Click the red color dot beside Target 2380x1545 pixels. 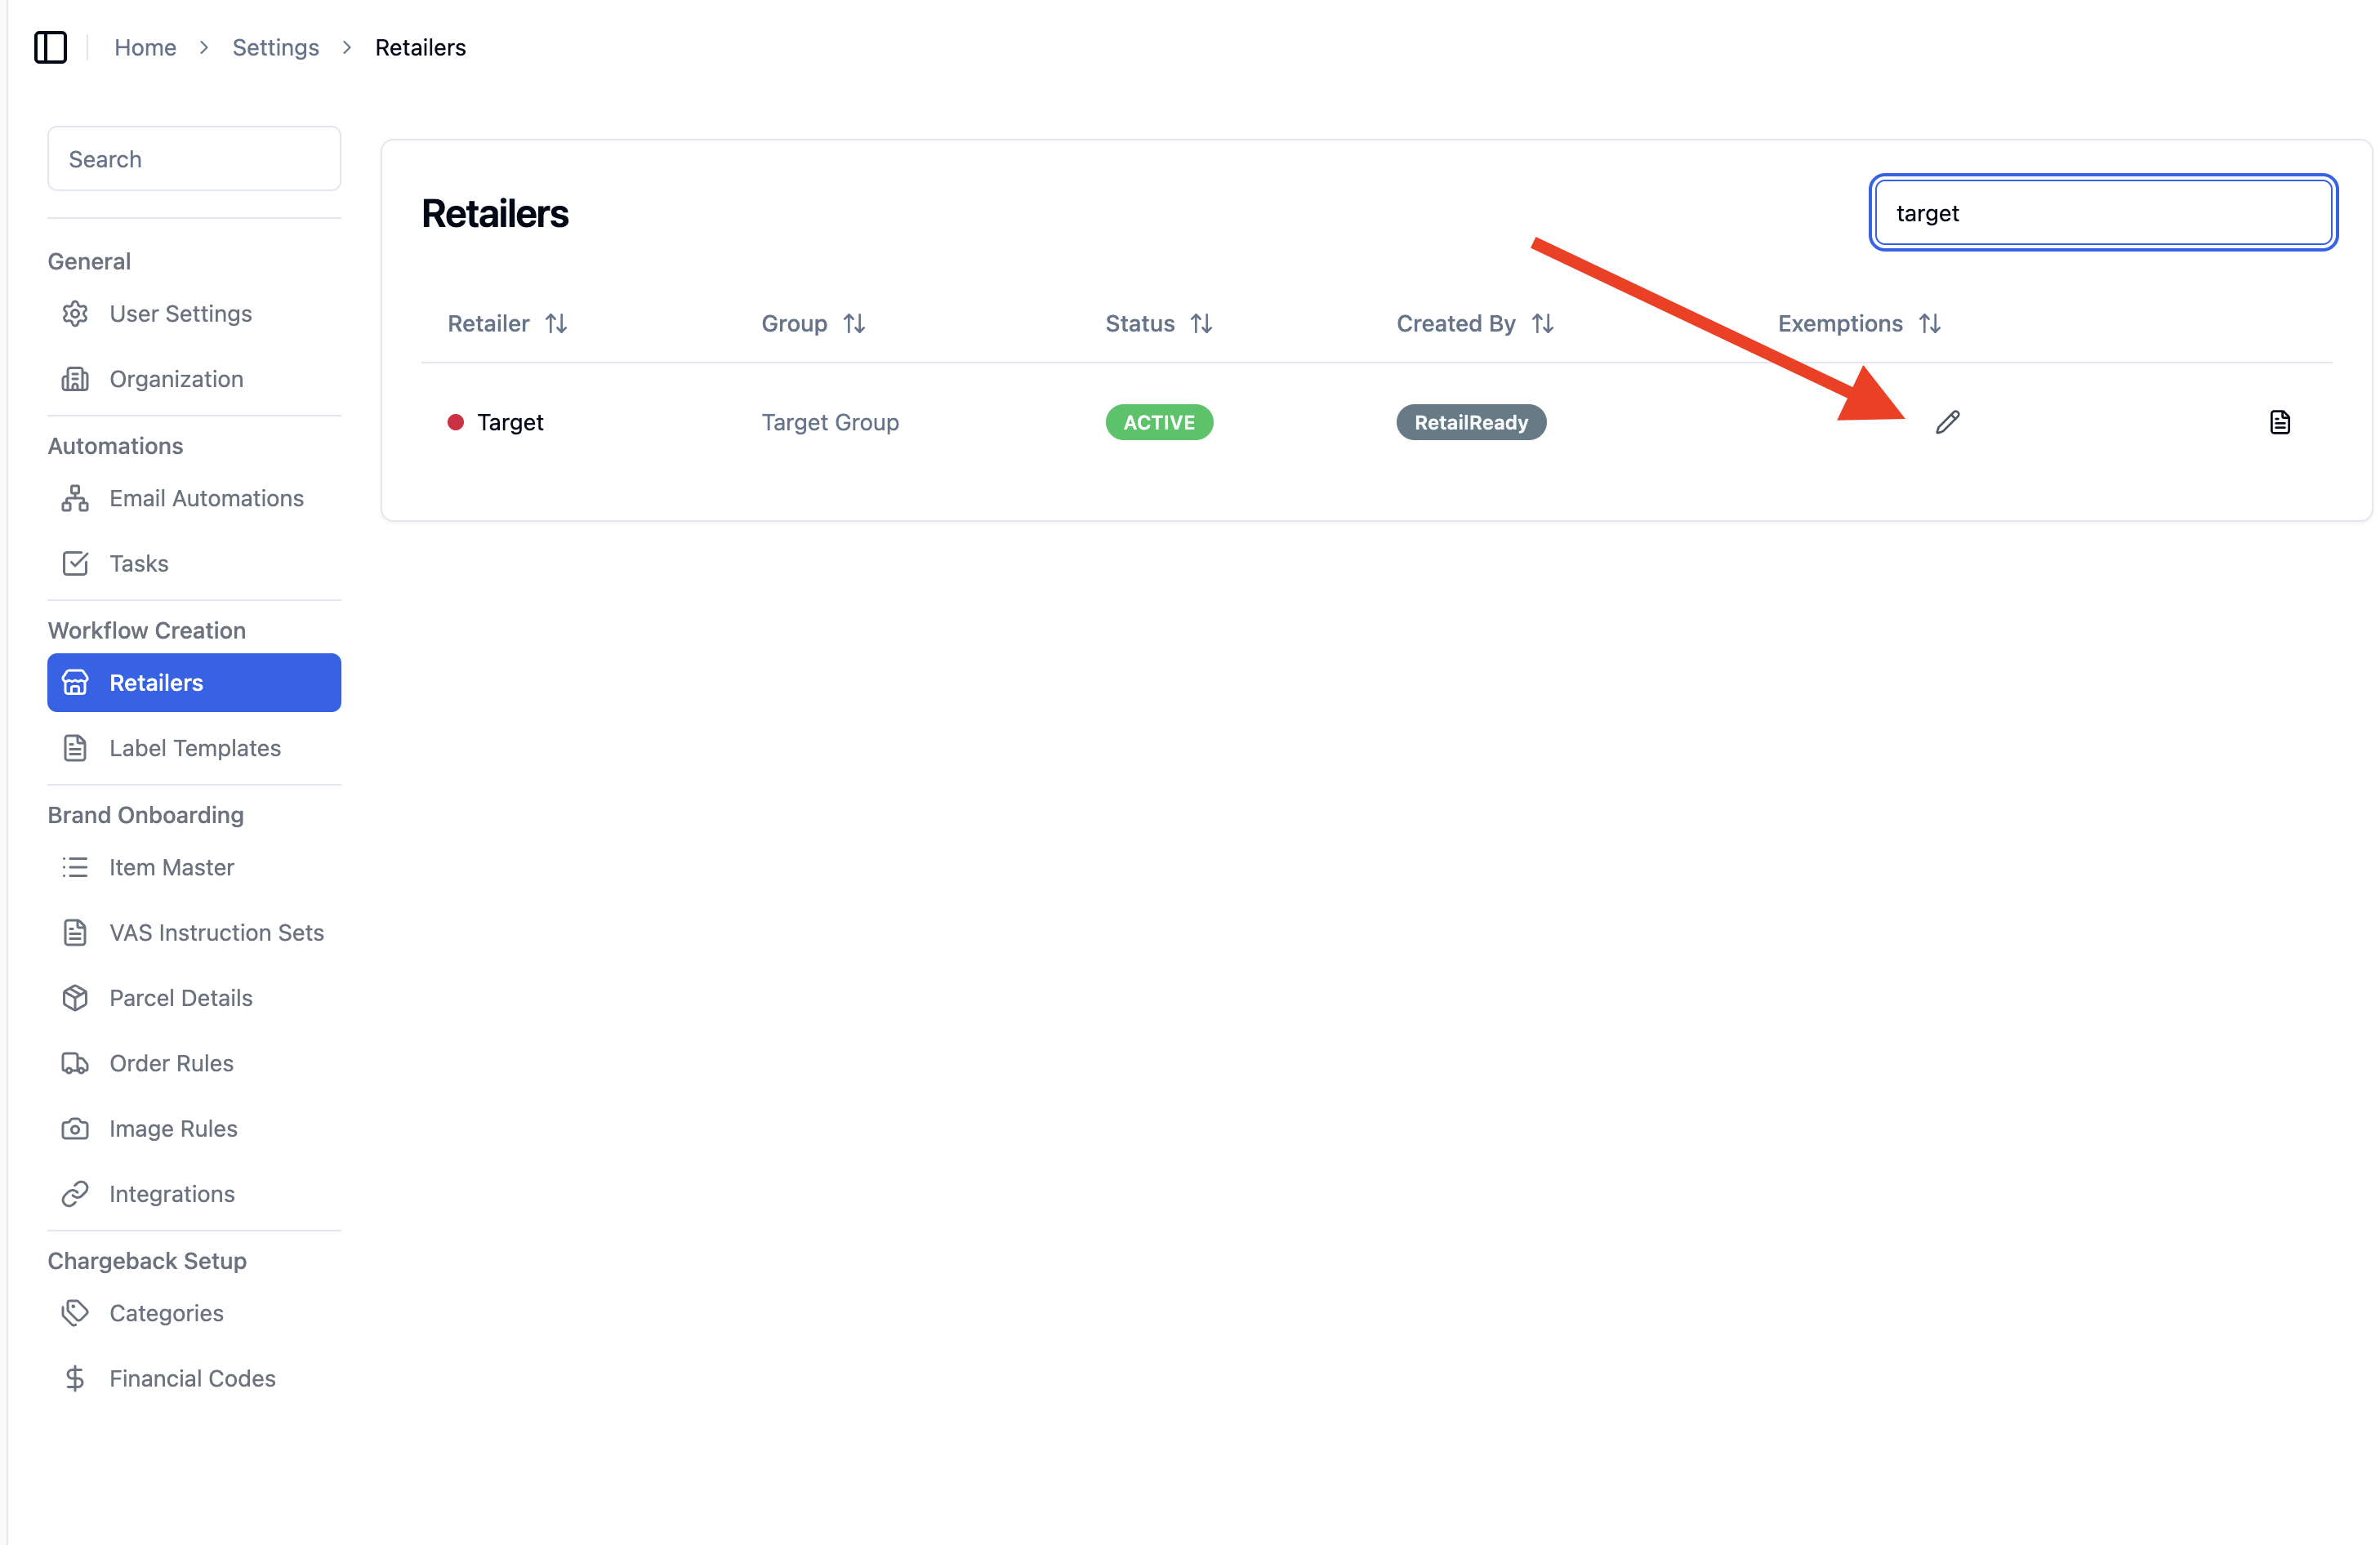click(455, 422)
